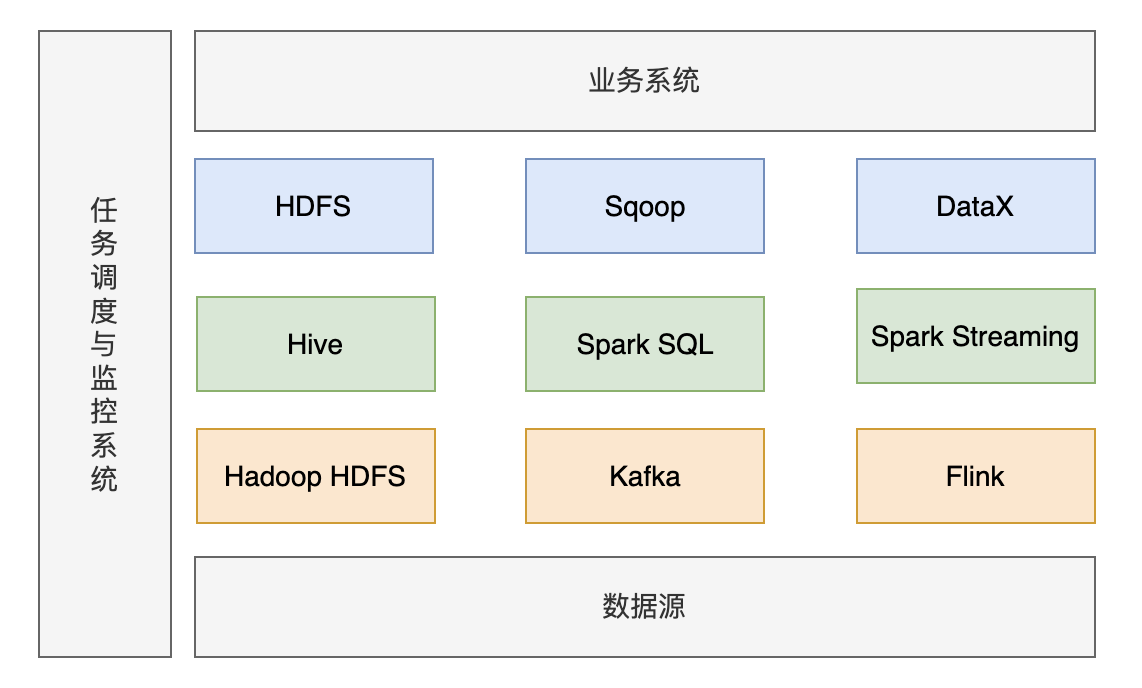Pick the DataX block

click(975, 206)
